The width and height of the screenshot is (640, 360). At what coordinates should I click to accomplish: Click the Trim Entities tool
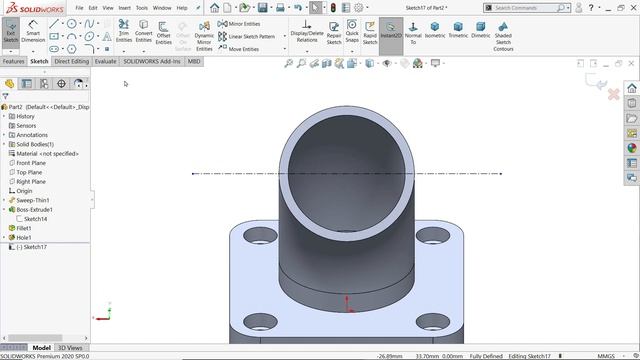(124, 31)
